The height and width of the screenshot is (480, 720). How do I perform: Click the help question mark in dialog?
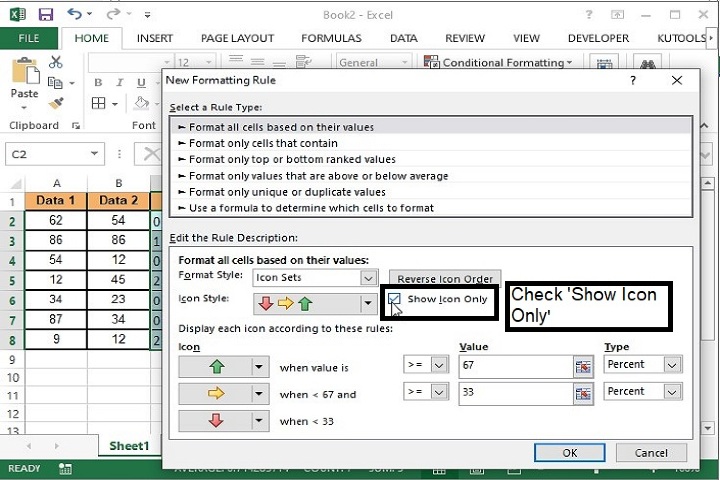(x=633, y=80)
